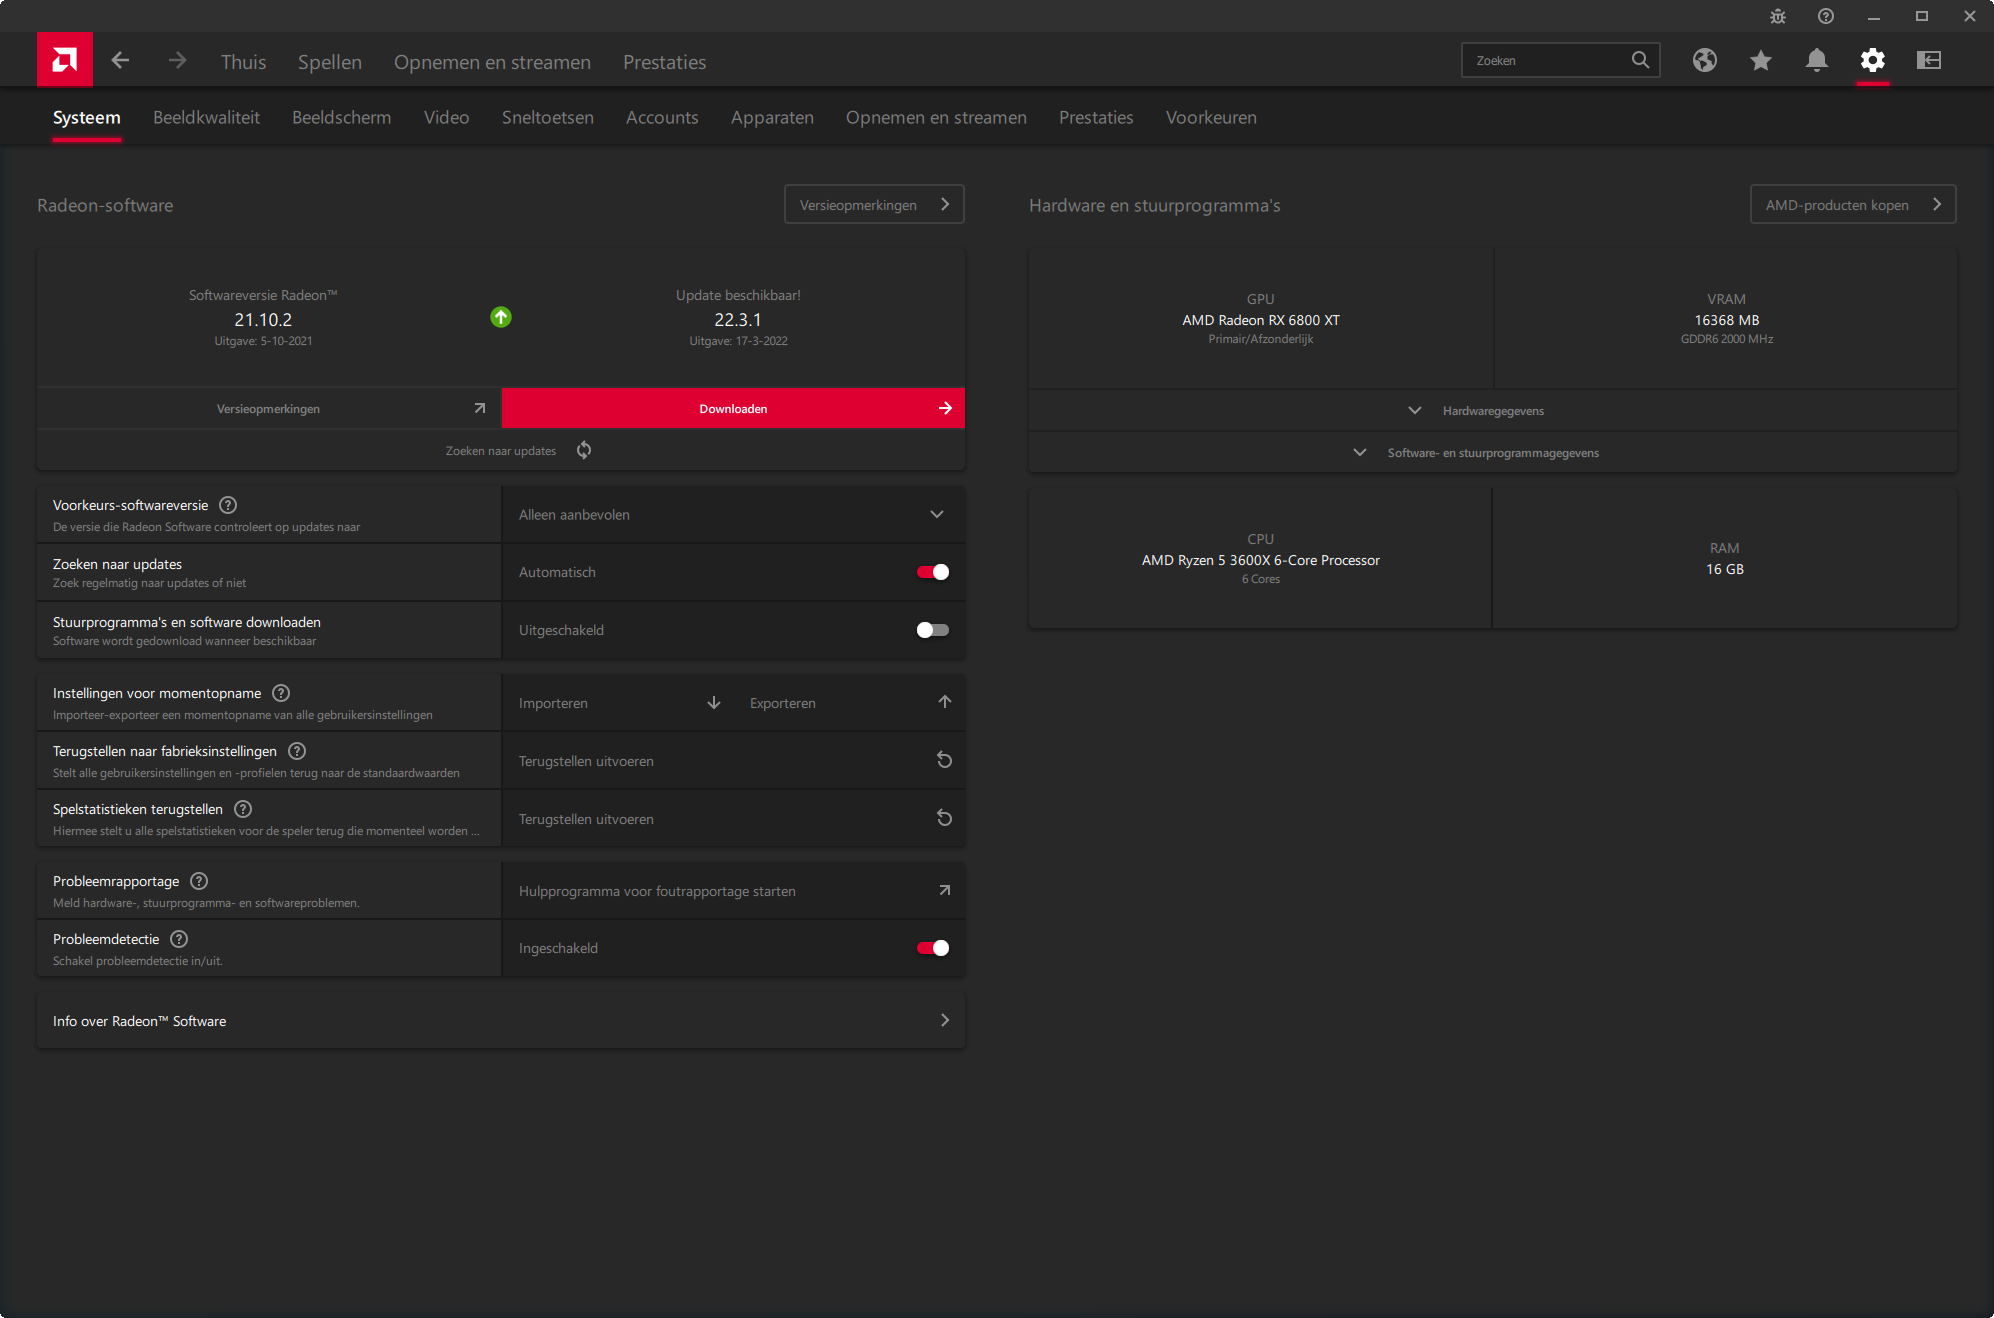Open the Sneltoetsen tab
1994x1318 pixels.
[547, 118]
